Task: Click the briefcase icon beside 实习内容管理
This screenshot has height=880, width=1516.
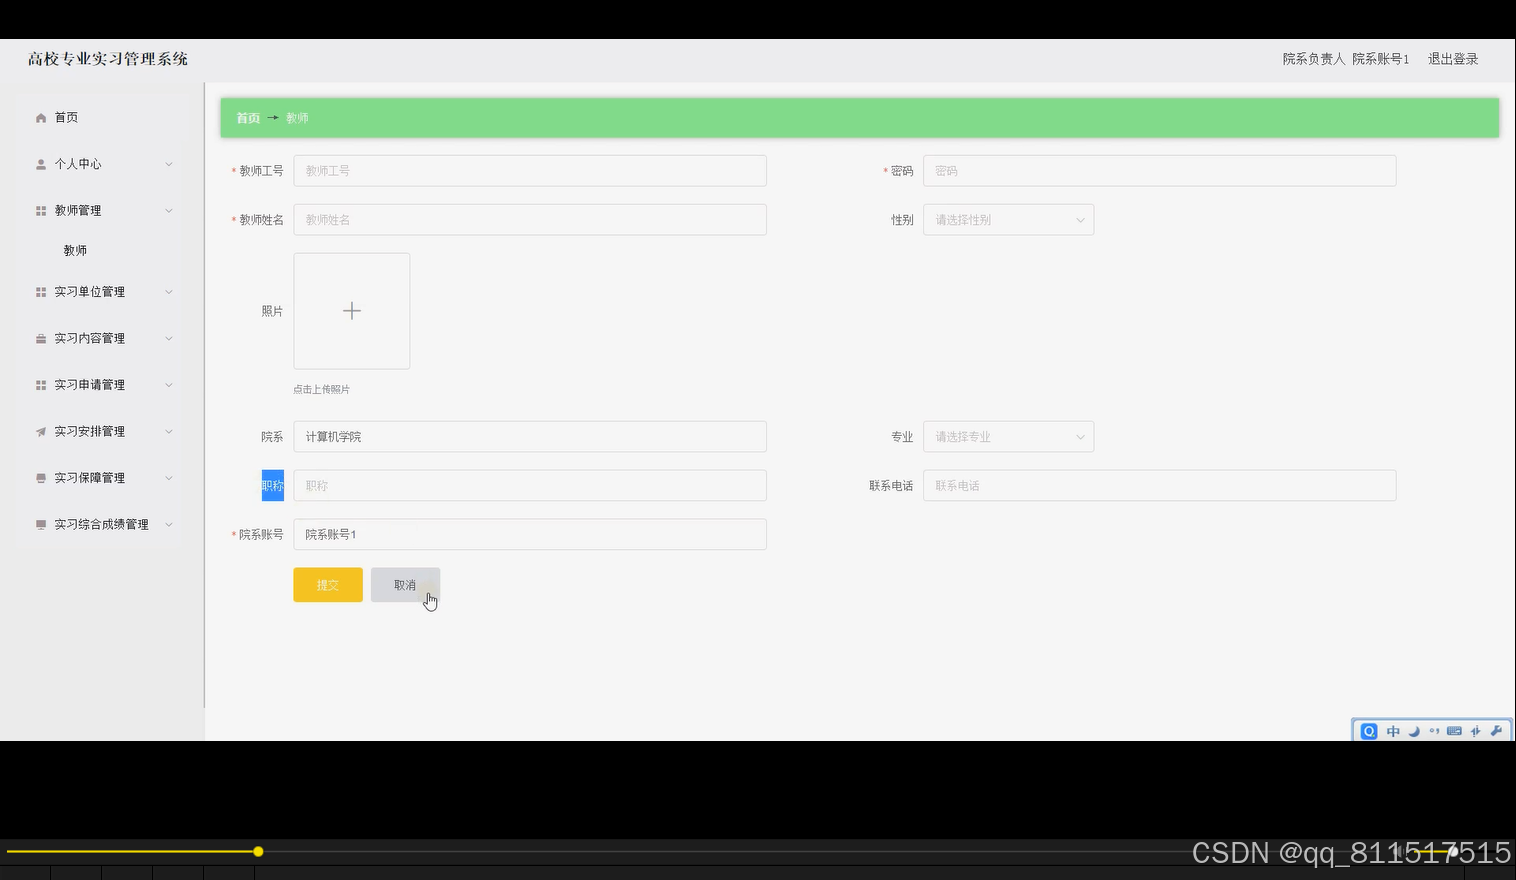Action: (41, 339)
